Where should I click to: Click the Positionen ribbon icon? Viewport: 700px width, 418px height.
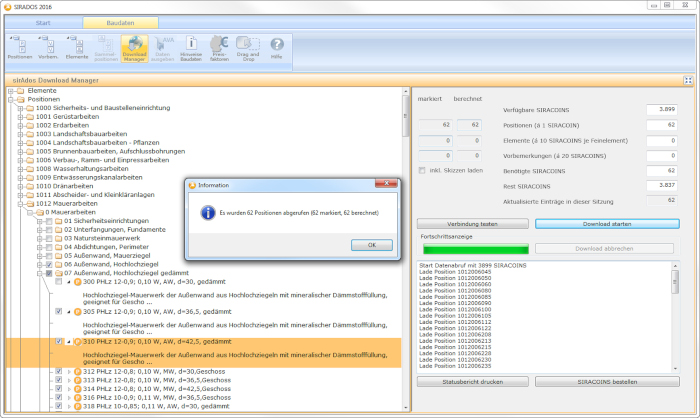[x=20, y=48]
